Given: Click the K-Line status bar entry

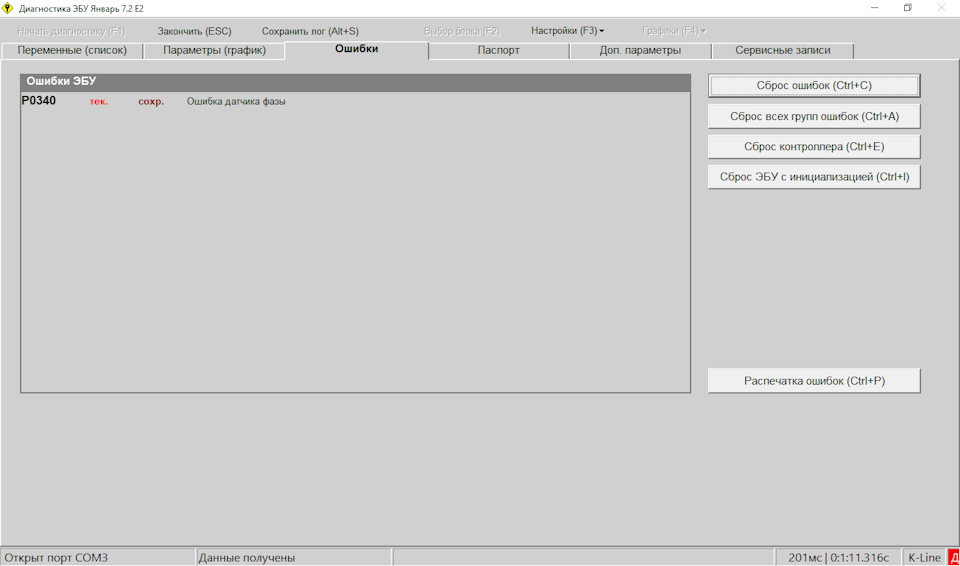Looking at the screenshot, I should (x=924, y=557).
